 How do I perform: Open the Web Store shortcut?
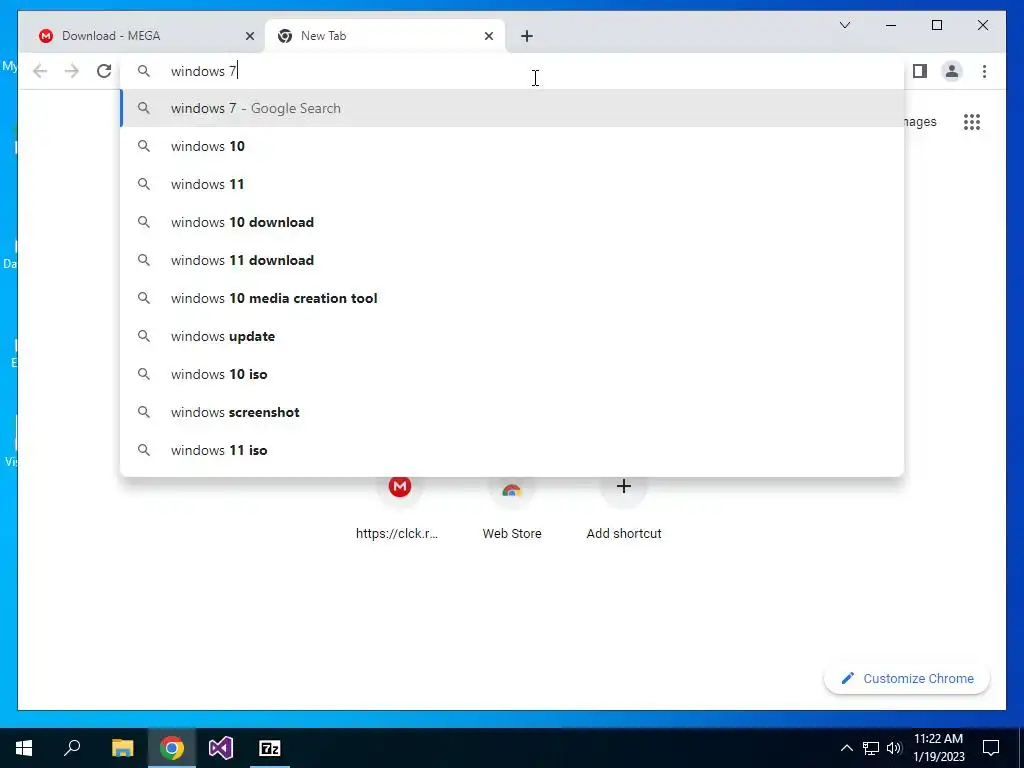512,507
